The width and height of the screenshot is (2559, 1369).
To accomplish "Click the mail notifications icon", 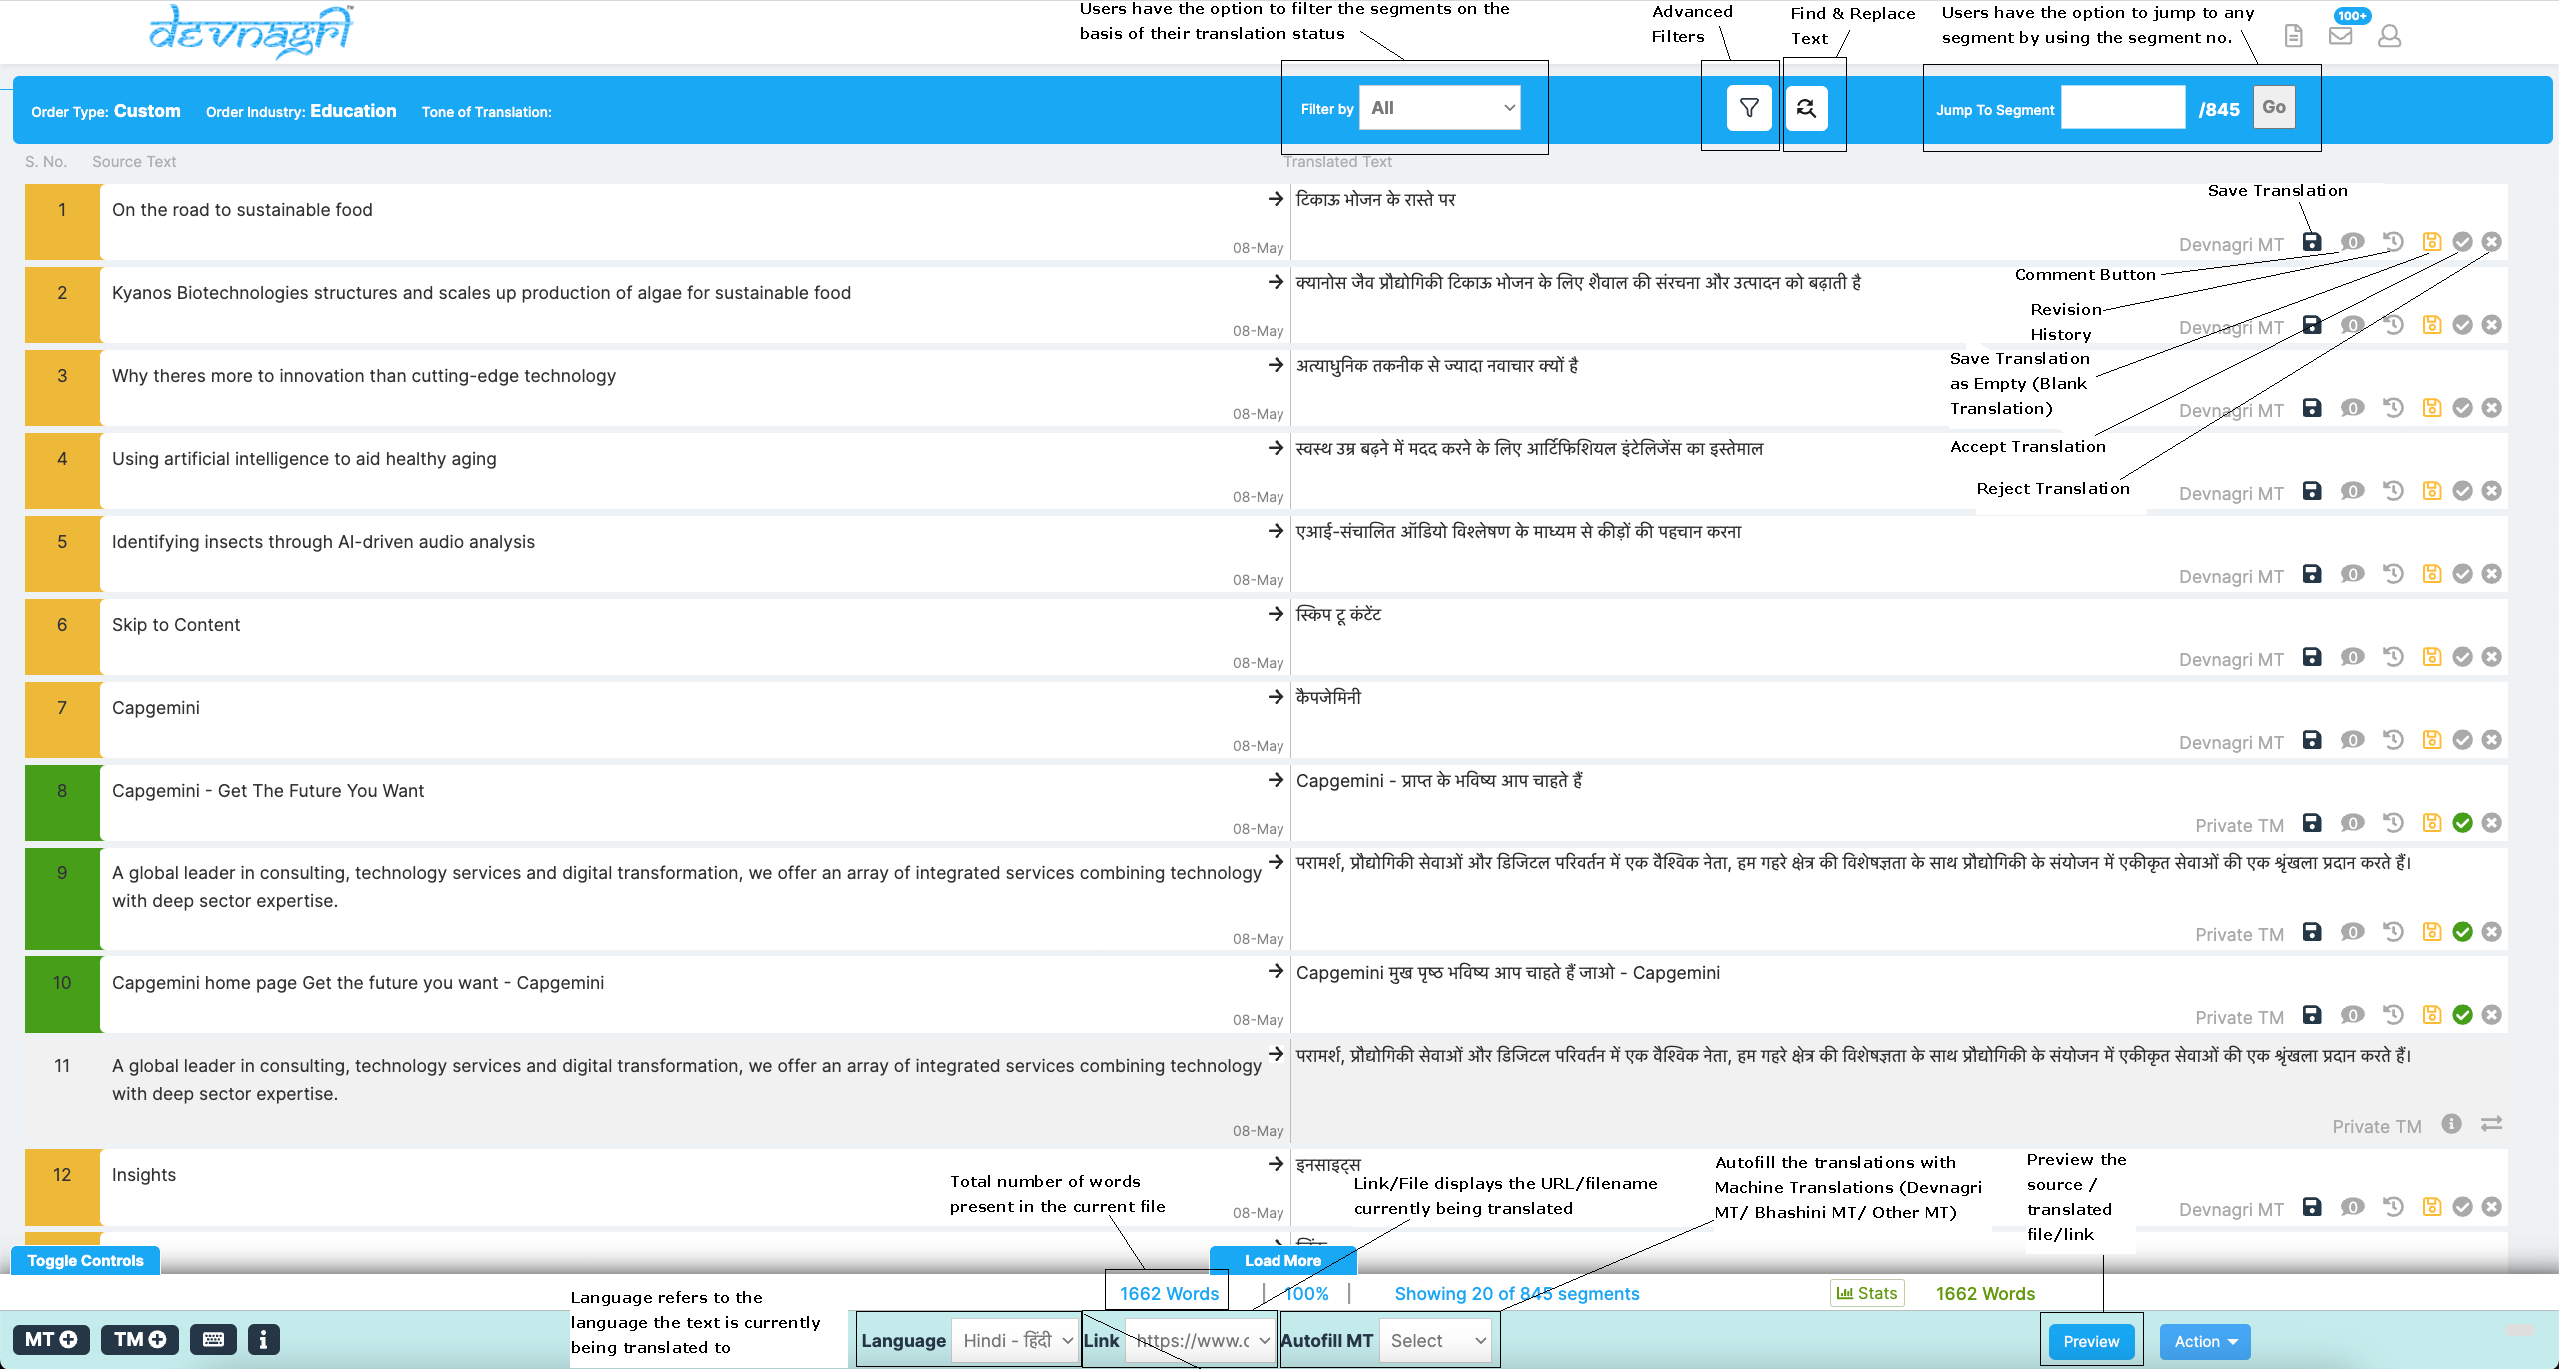I will [x=2340, y=36].
